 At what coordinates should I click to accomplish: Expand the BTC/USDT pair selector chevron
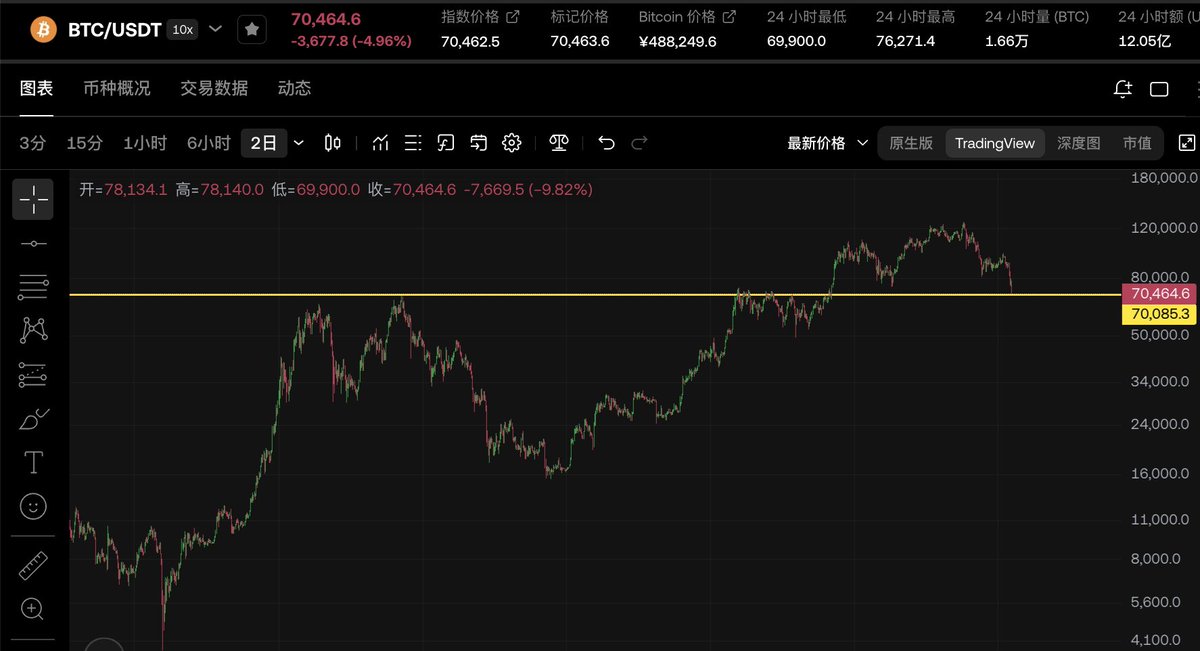pos(216,30)
